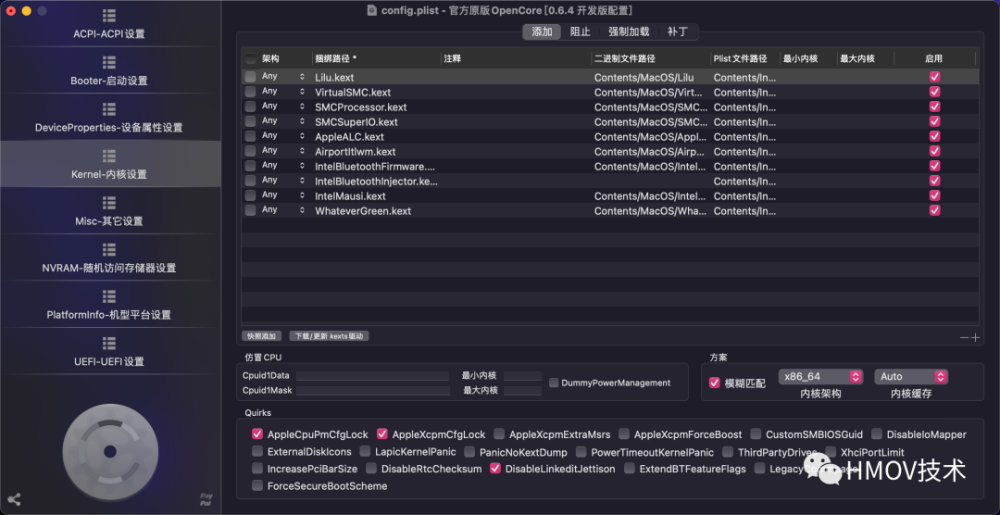1000x515 pixels.
Task: Open the Booter boot settings icon
Action: click(x=109, y=62)
